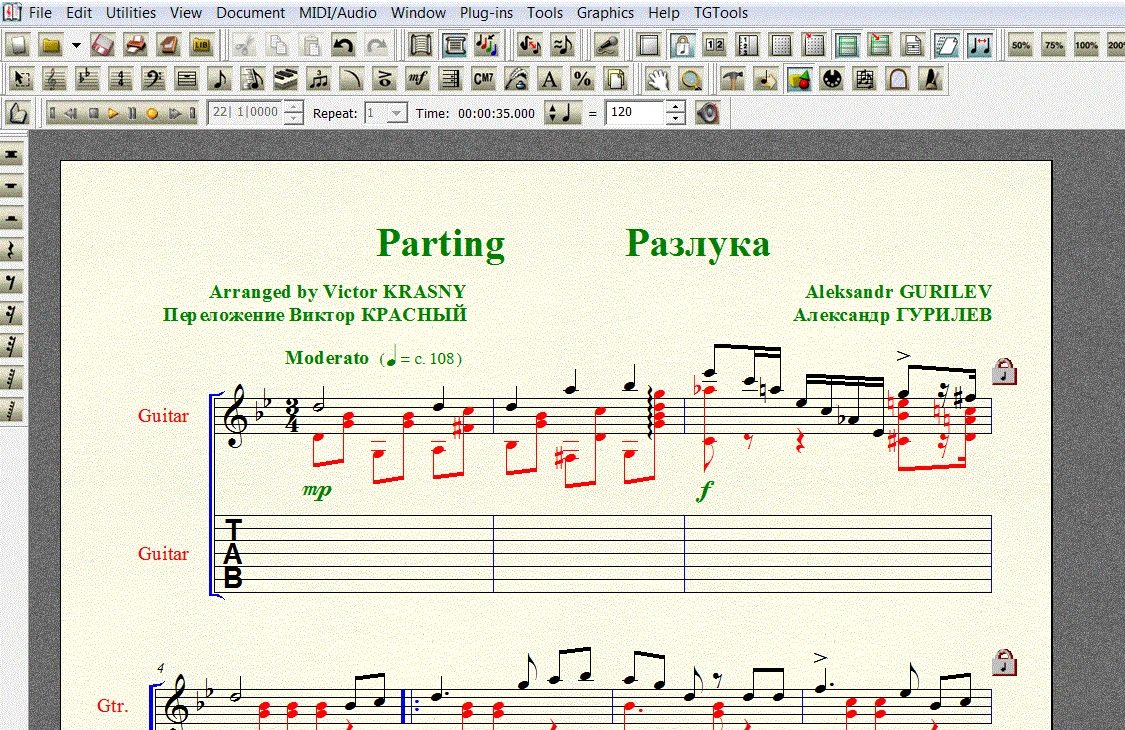Image resolution: width=1125 pixels, height=730 pixels.
Task: Adjust the tempo 120 stepper arrows
Action: click(675, 113)
